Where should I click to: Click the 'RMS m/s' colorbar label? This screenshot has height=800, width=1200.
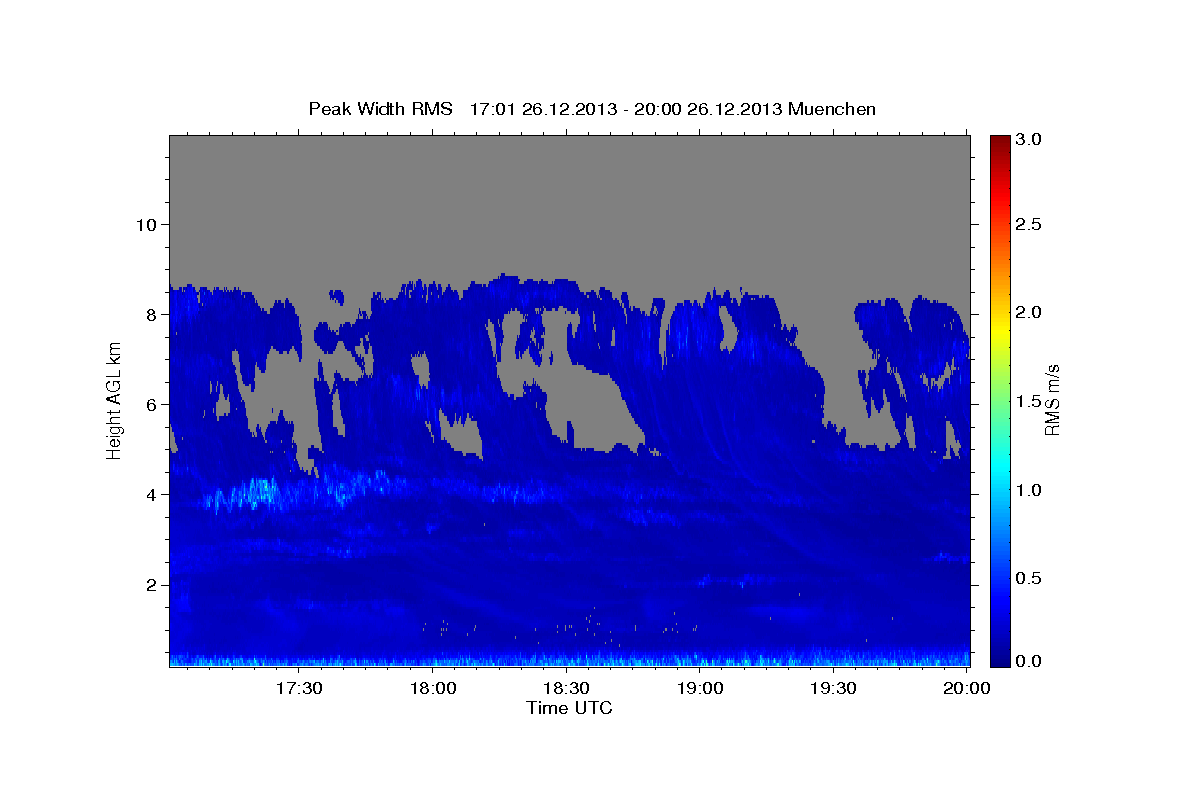tap(1051, 400)
